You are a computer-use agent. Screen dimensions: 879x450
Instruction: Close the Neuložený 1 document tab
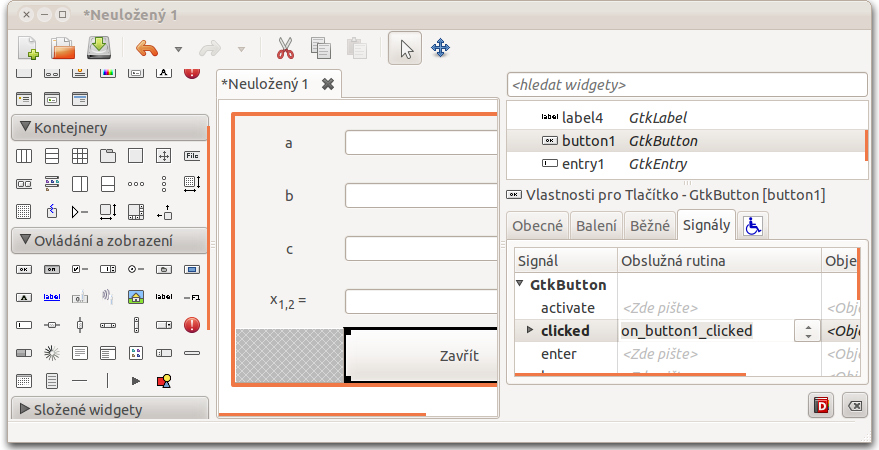(x=328, y=84)
